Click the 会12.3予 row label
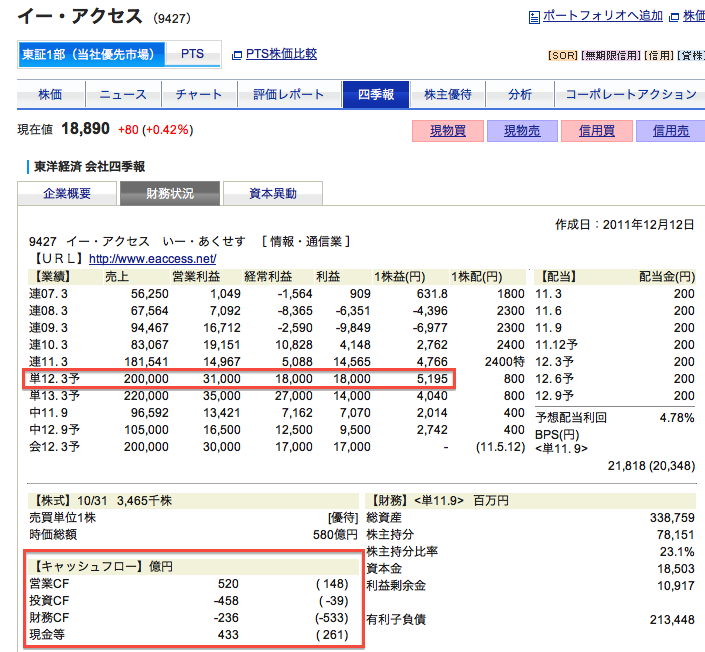Image resolution: width=705 pixels, height=652 pixels. [54, 447]
